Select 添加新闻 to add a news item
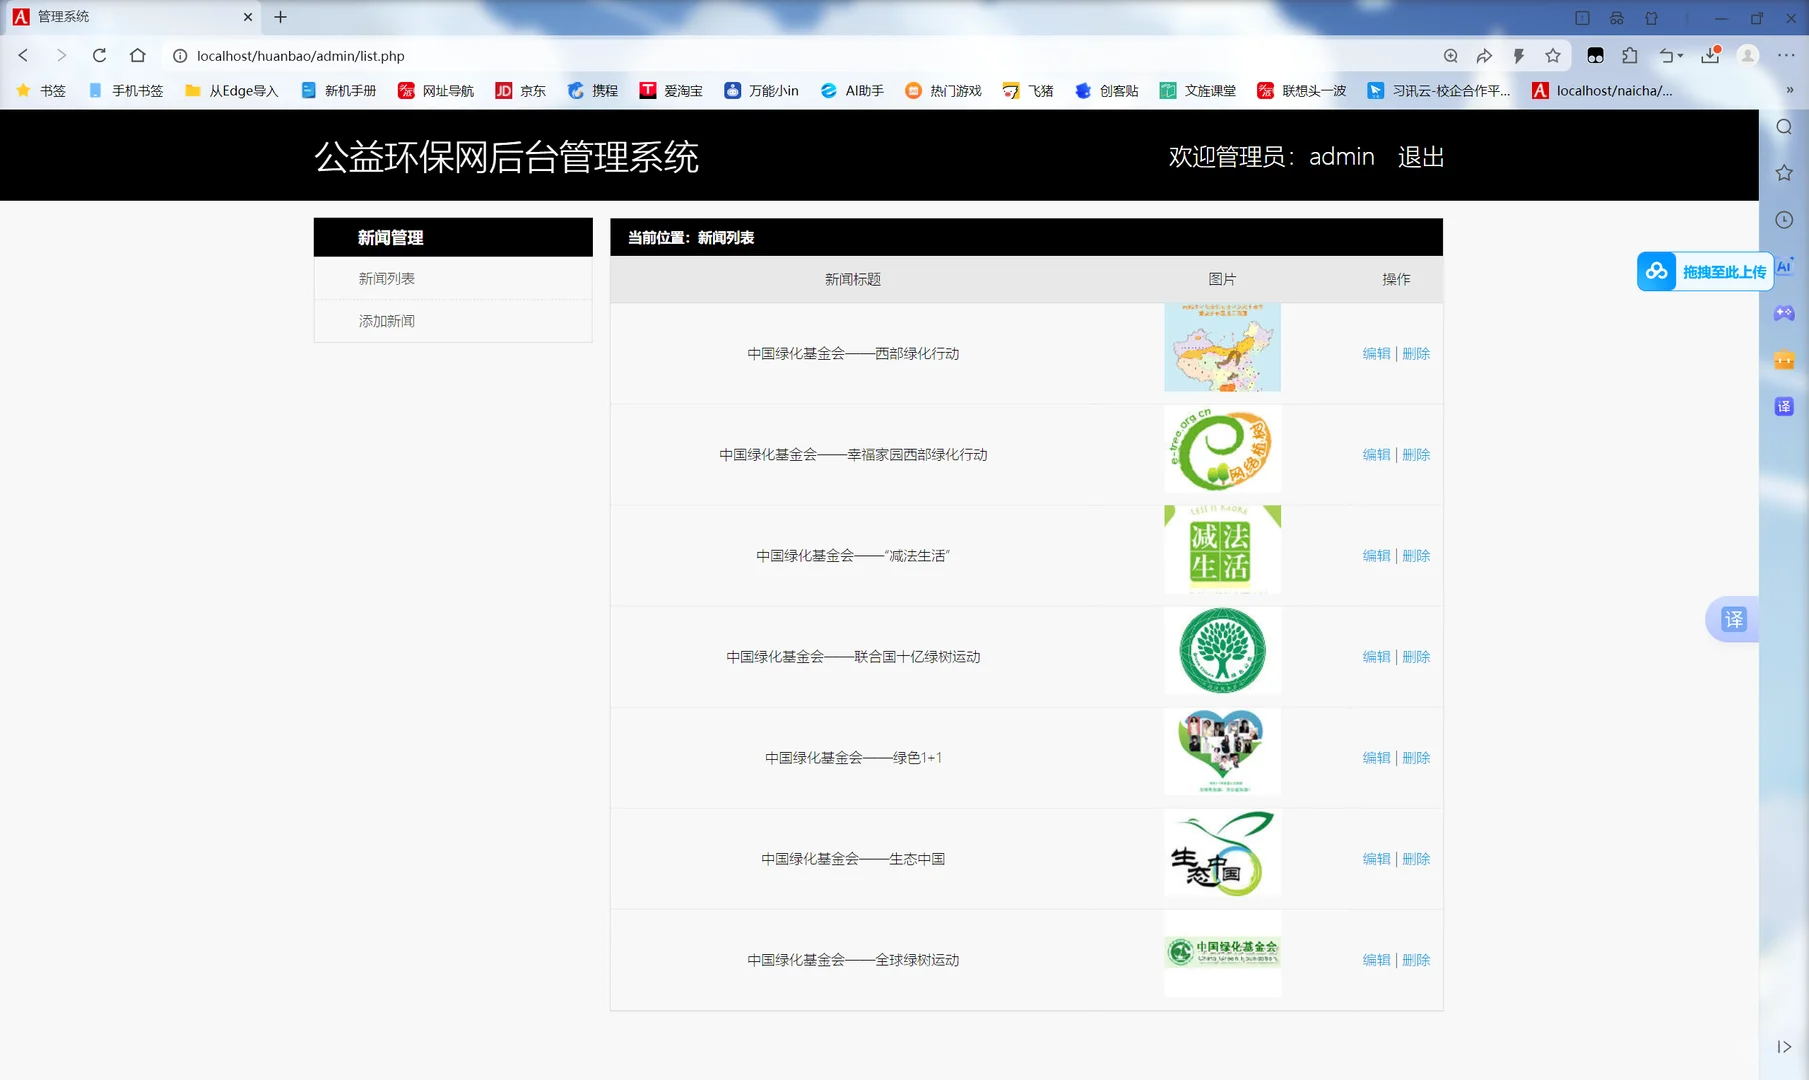 pyautogui.click(x=387, y=320)
